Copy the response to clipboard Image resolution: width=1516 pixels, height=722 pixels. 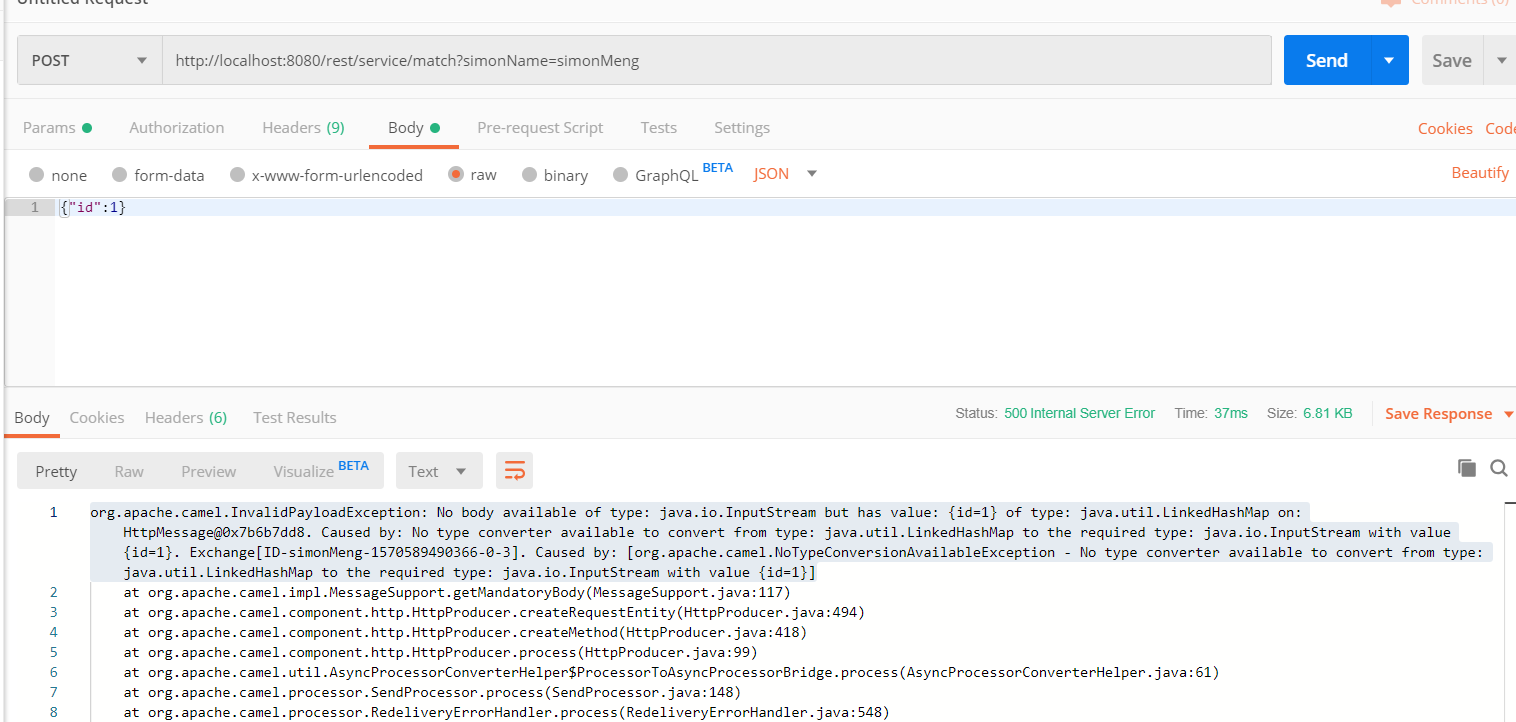click(x=1465, y=467)
